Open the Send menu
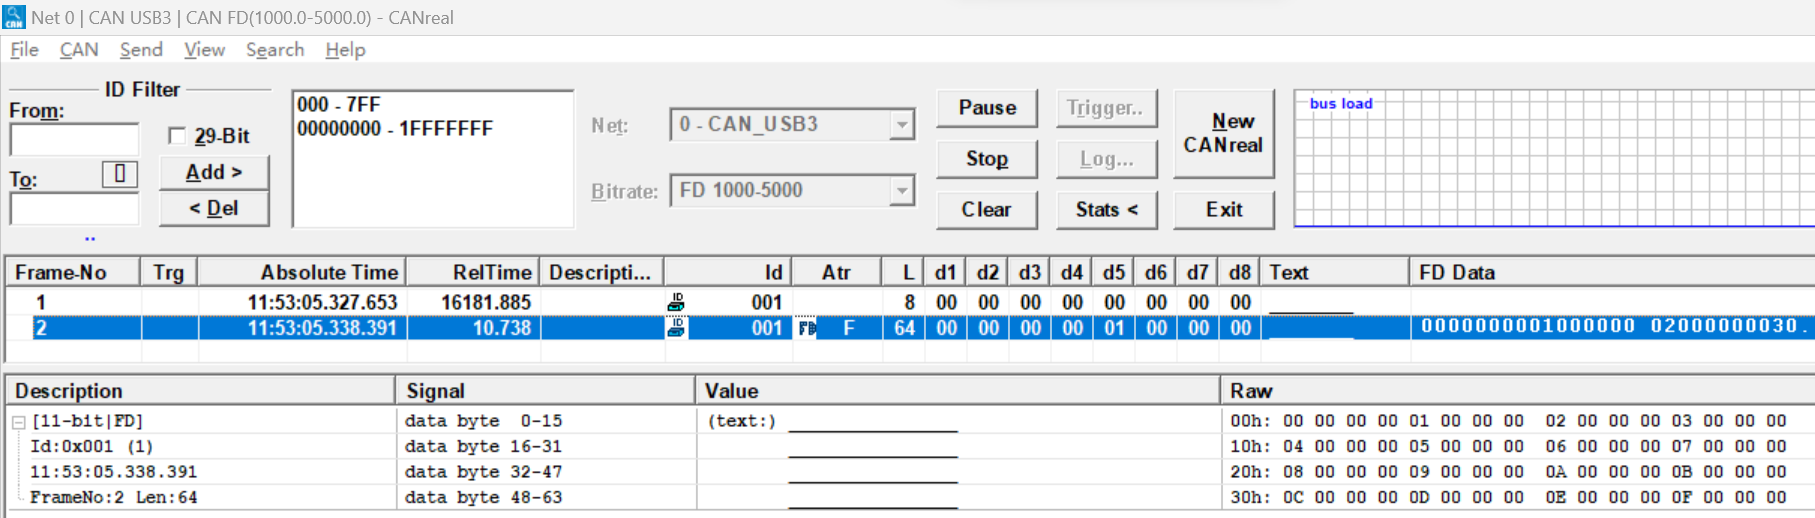This screenshot has height=518, width=1815. coord(141,50)
